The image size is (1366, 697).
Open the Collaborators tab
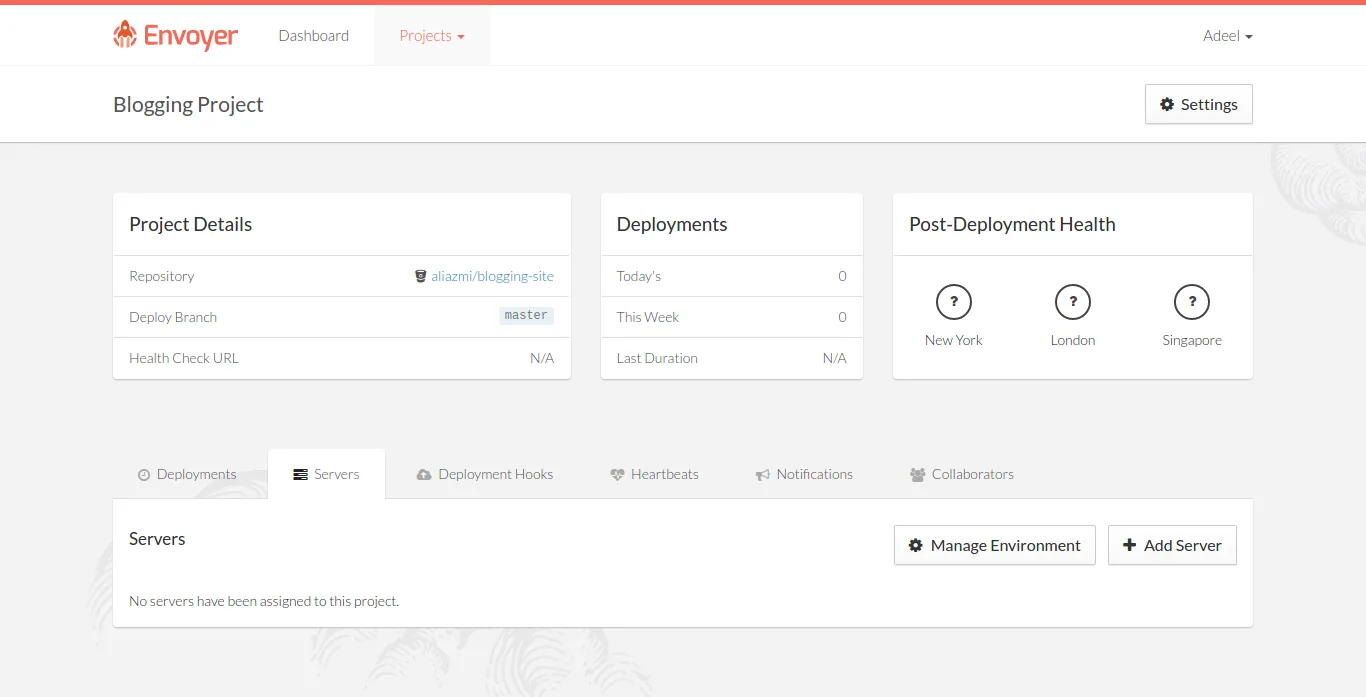click(x=962, y=474)
